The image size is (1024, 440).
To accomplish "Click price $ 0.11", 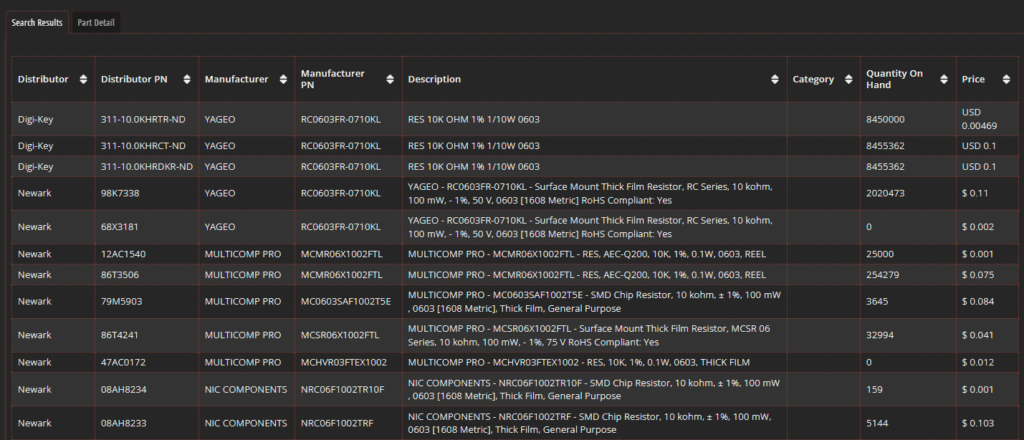I will tap(974, 193).
